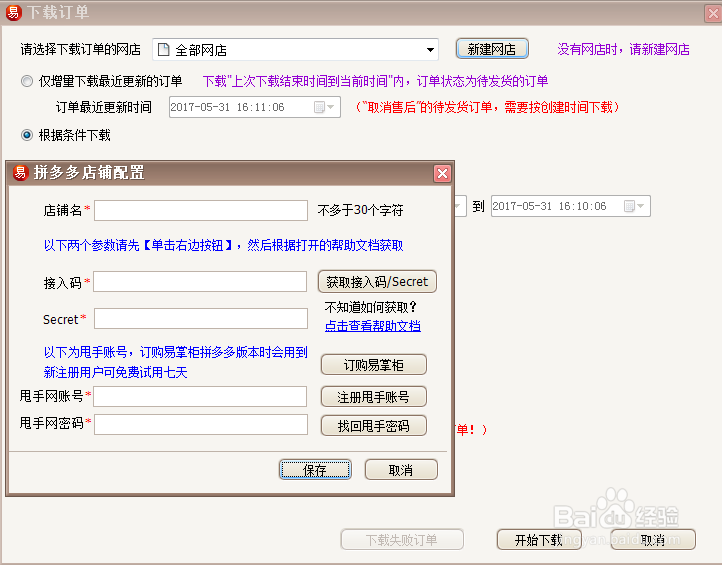Click the 拼多多店铺配置 title bar app icon
The height and width of the screenshot is (565, 722).
21,173
